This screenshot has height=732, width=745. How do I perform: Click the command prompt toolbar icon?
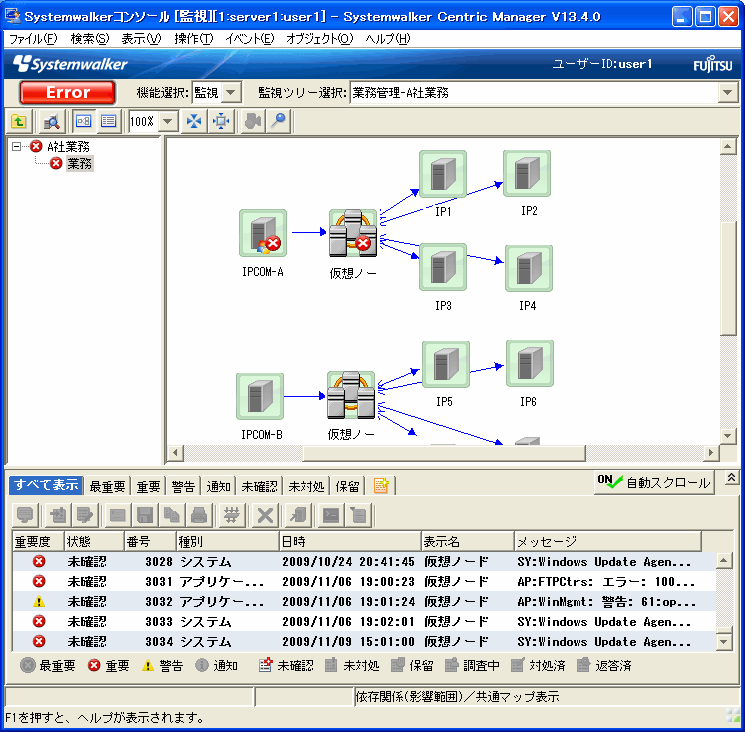pyautogui.click(x=331, y=515)
